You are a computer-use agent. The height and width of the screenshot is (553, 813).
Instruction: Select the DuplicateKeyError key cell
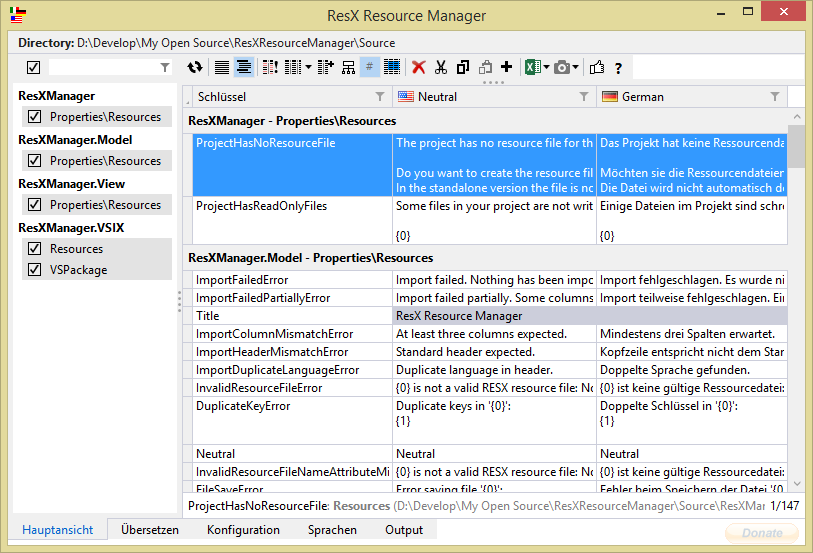[x=292, y=421]
